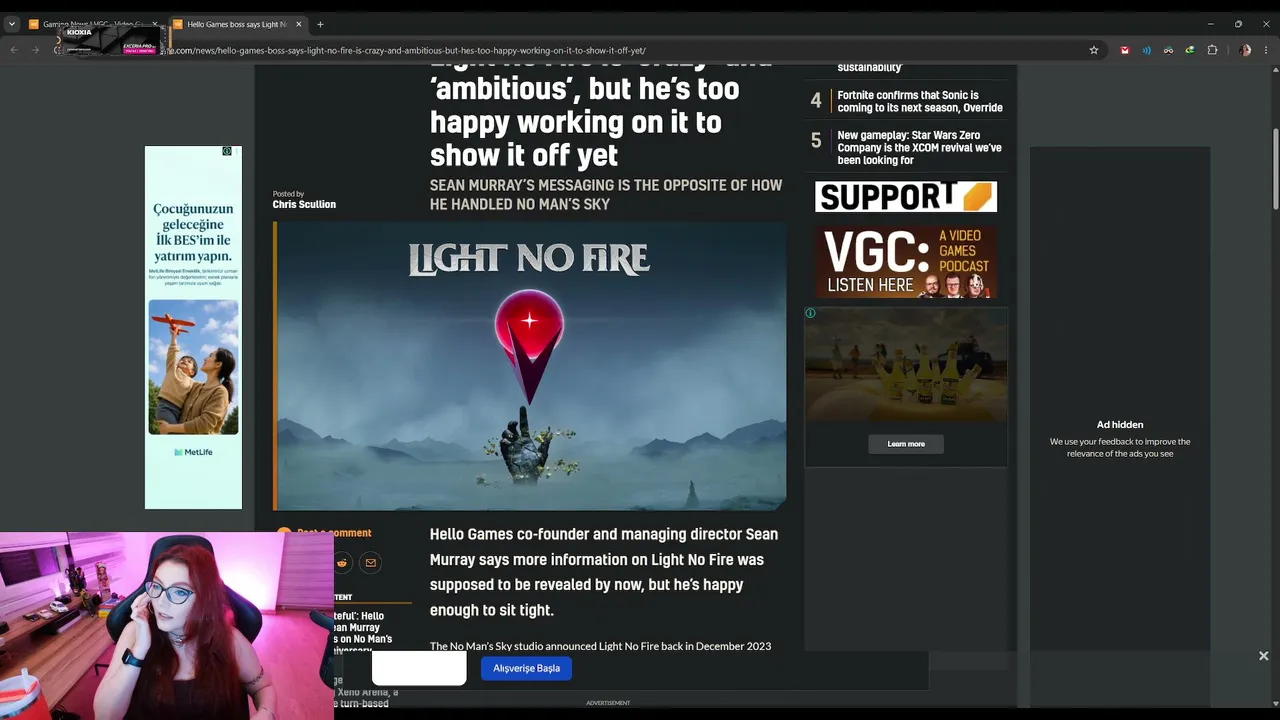The width and height of the screenshot is (1280, 720).
Task: Open the glasses-face extension icon
Action: [1168, 50]
